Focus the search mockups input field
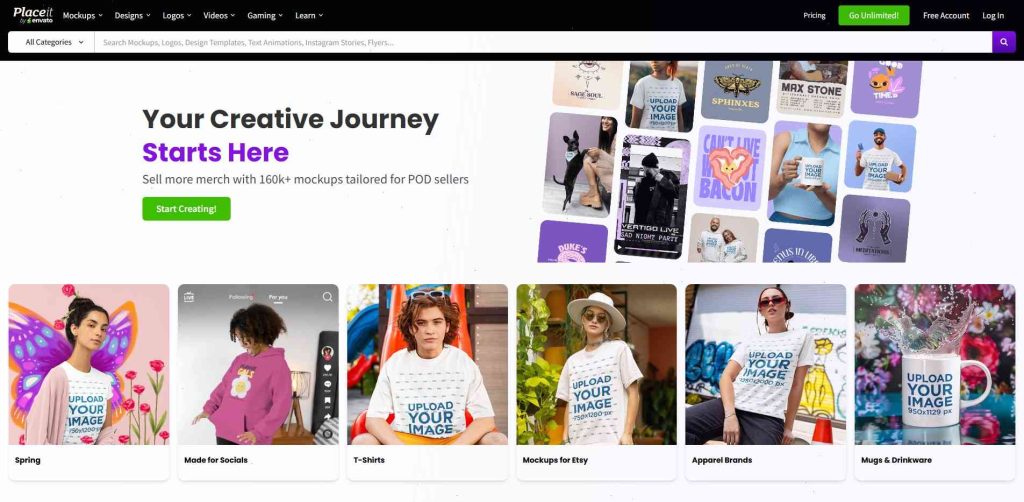 (543, 42)
